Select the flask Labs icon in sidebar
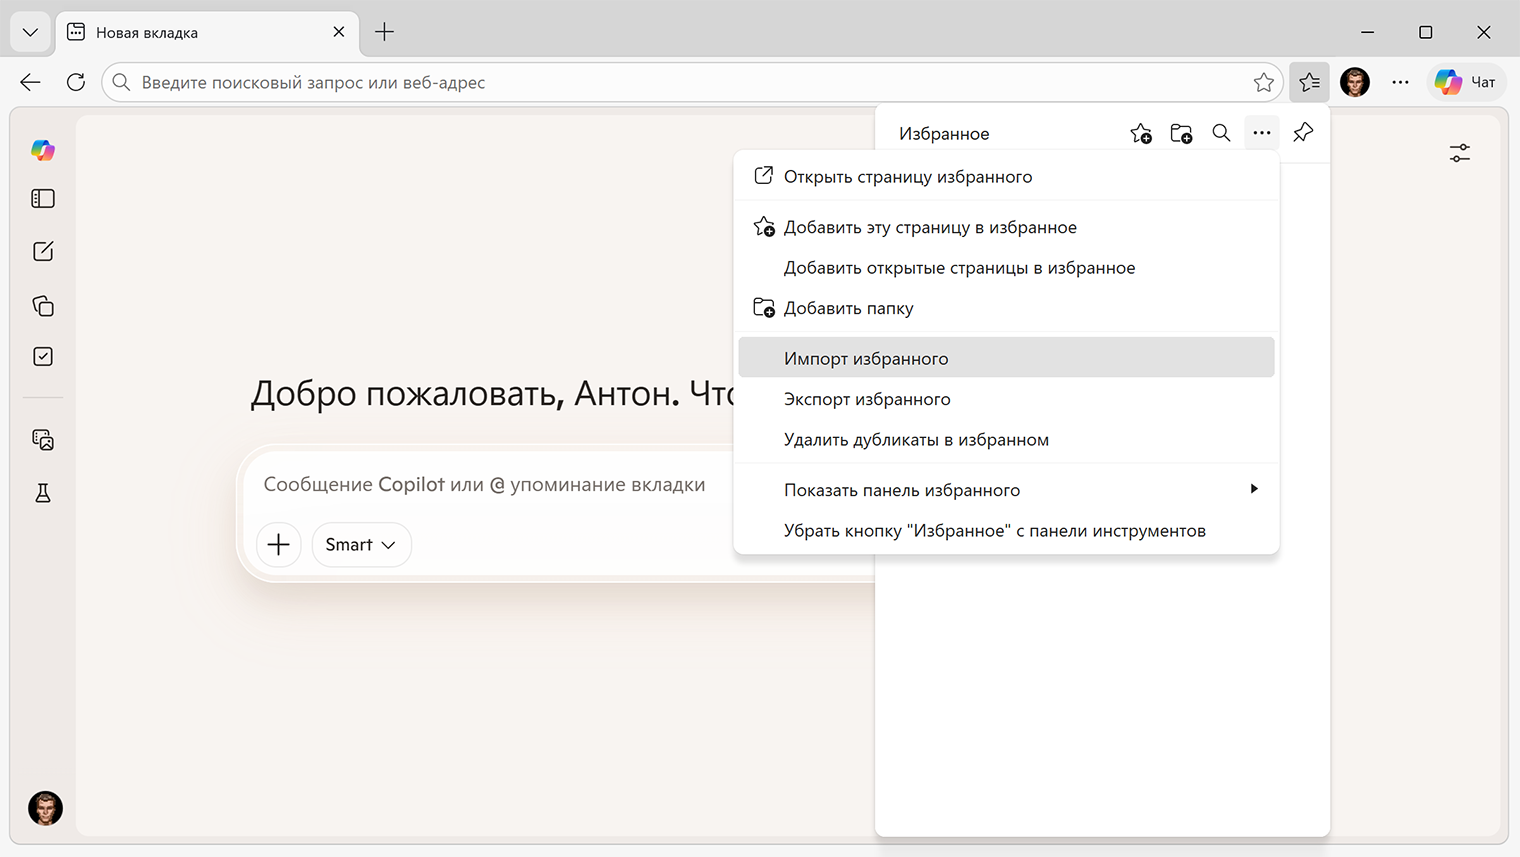The width and height of the screenshot is (1520, 857). (x=43, y=493)
